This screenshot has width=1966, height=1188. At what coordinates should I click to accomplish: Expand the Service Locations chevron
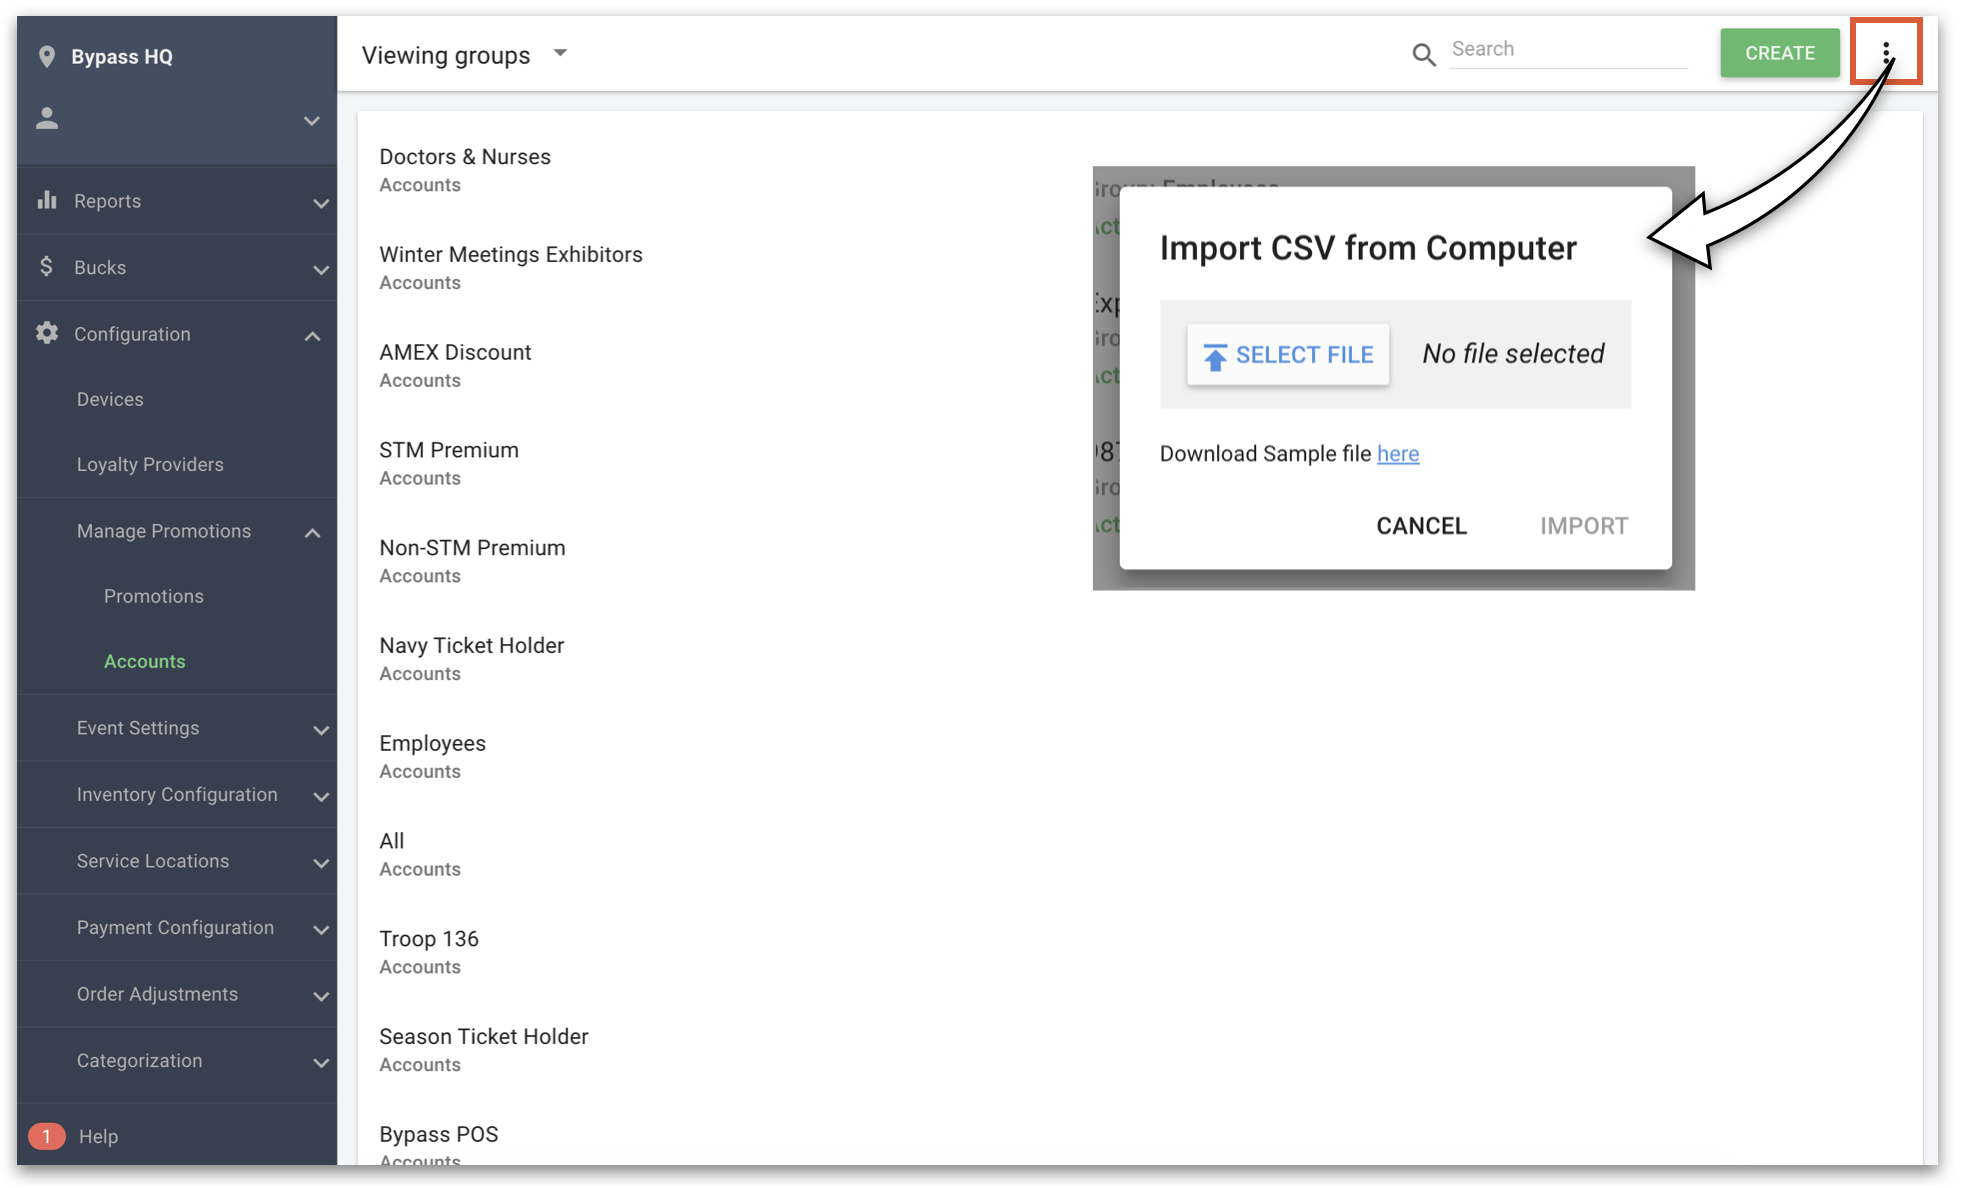pyautogui.click(x=321, y=863)
